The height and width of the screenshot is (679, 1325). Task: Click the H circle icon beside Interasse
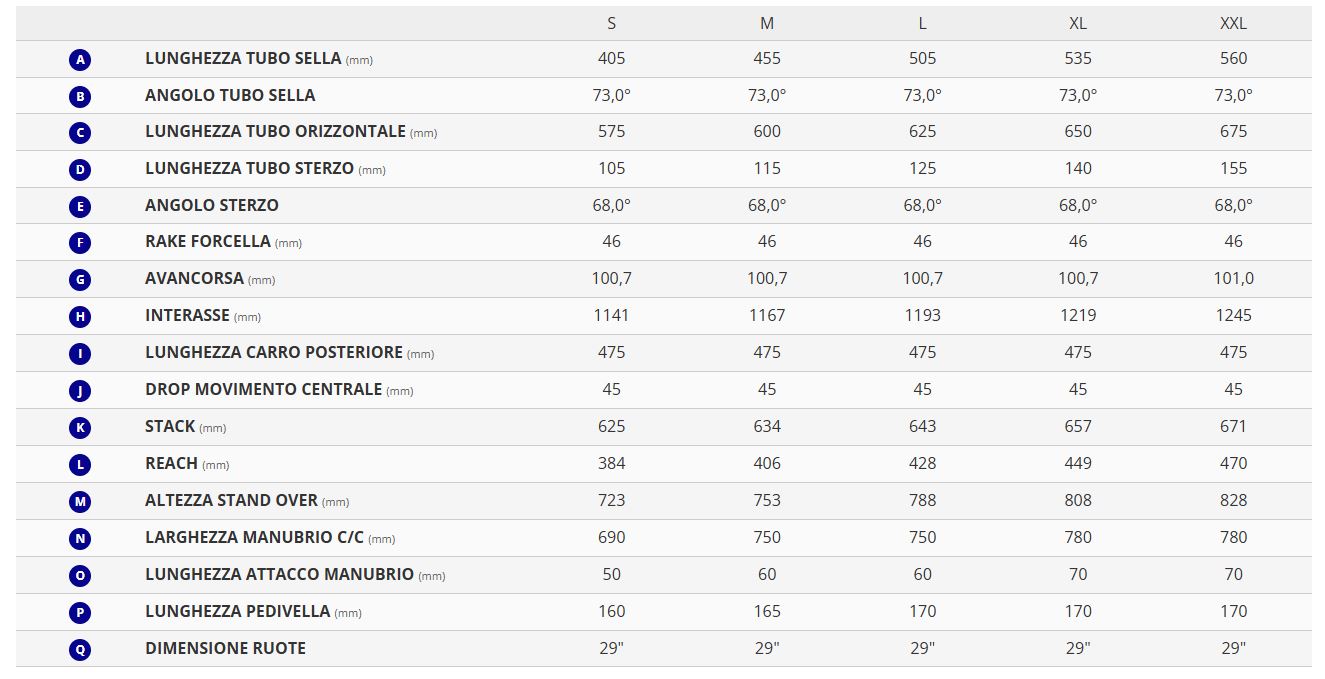81,317
